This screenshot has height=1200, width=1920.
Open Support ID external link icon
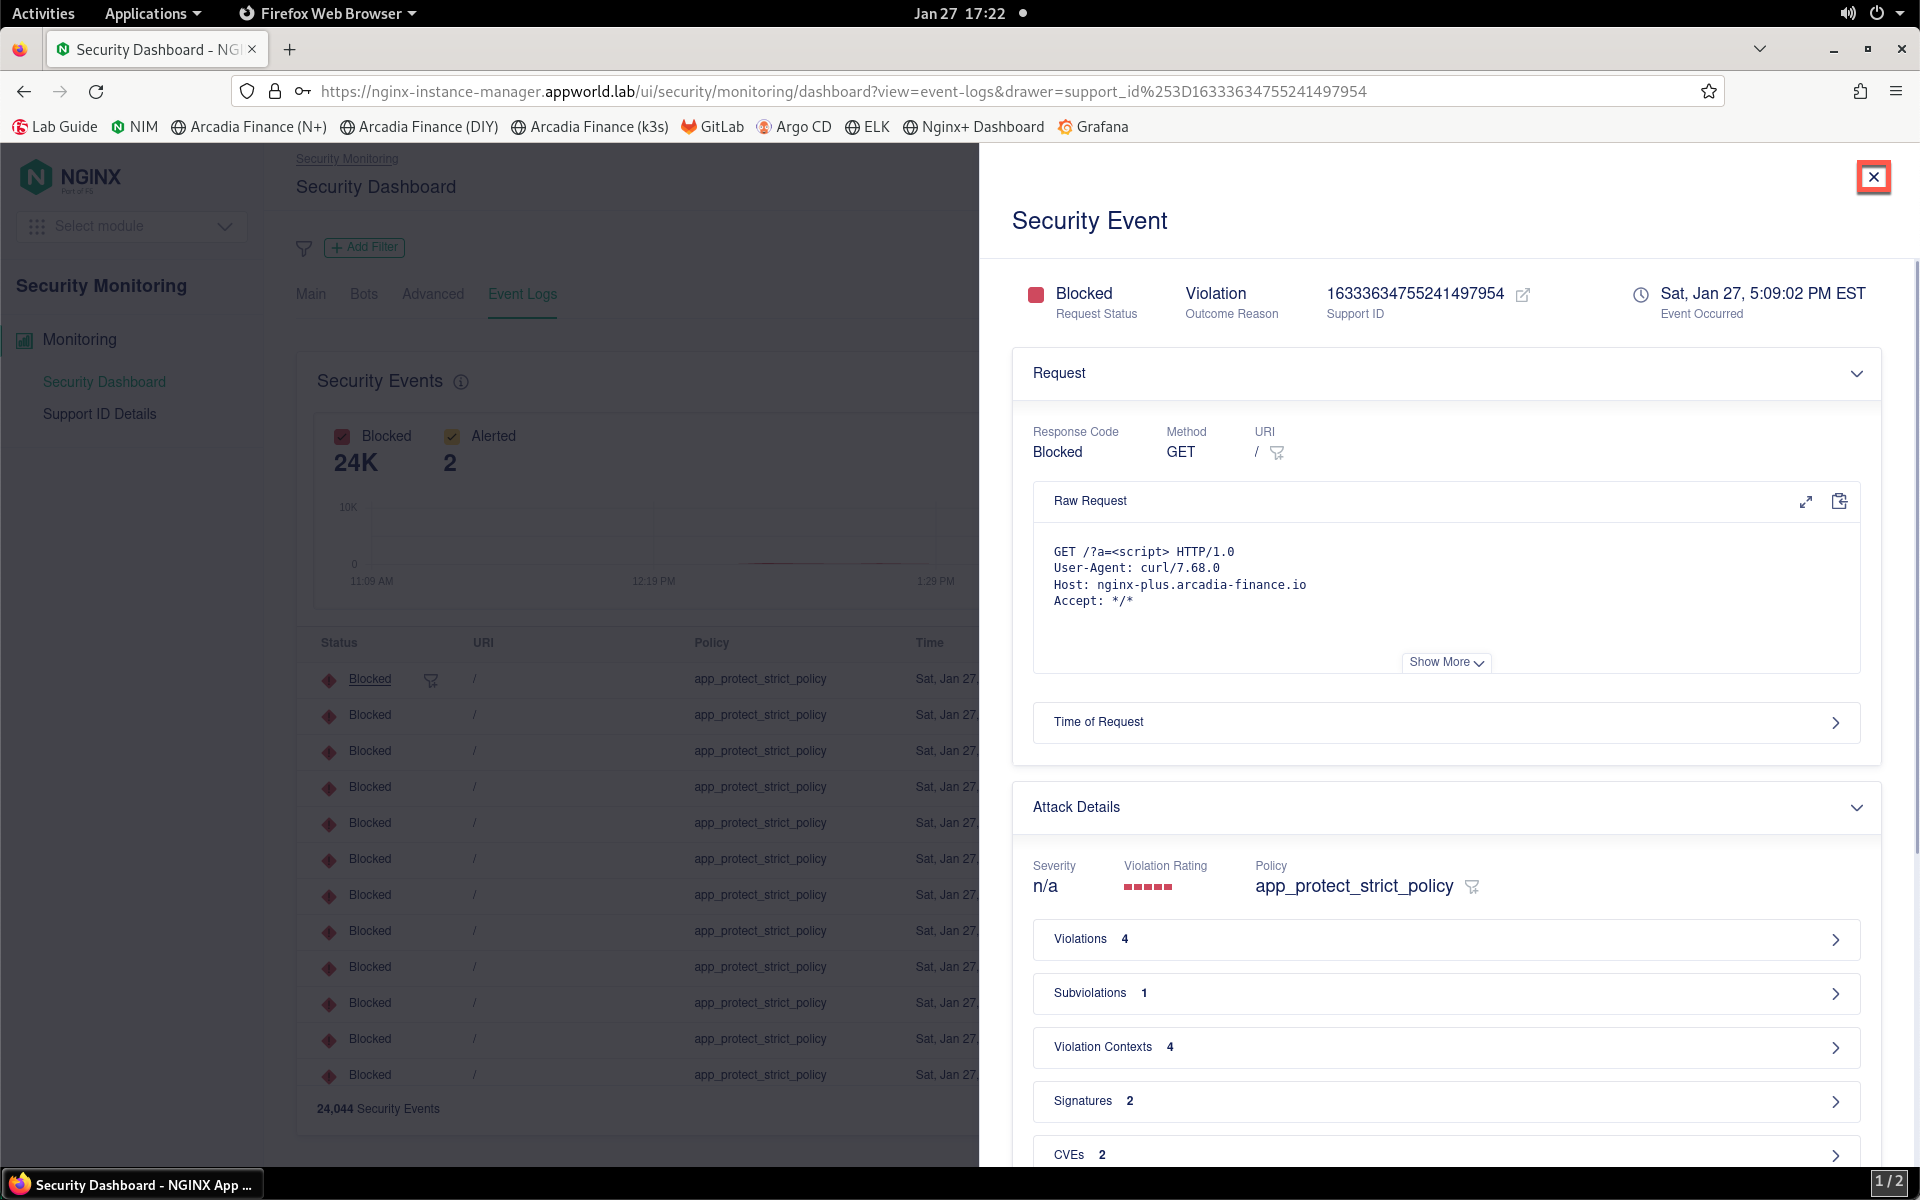[1523, 295]
